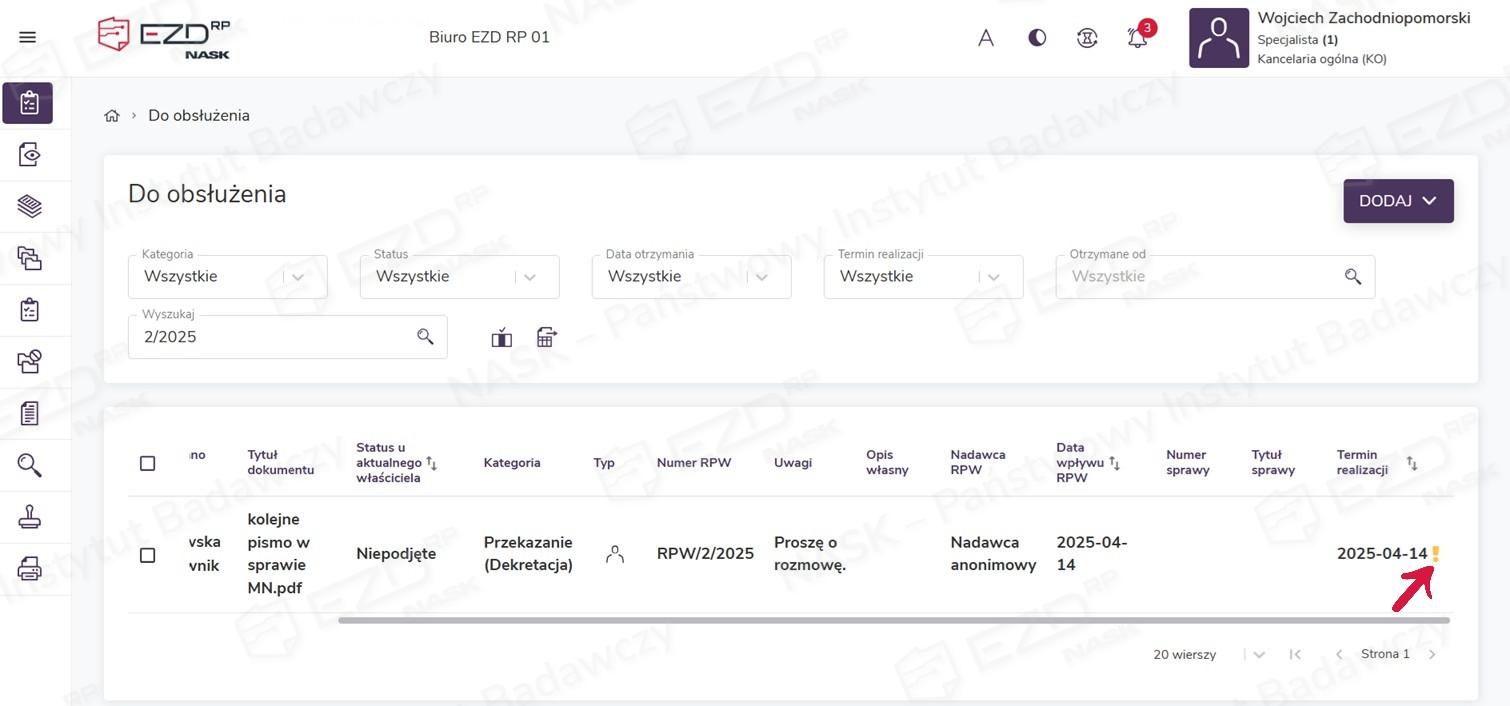Open the DODAJ button menu
Image resolution: width=1510 pixels, height=706 pixels.
tap(1397, 201)
